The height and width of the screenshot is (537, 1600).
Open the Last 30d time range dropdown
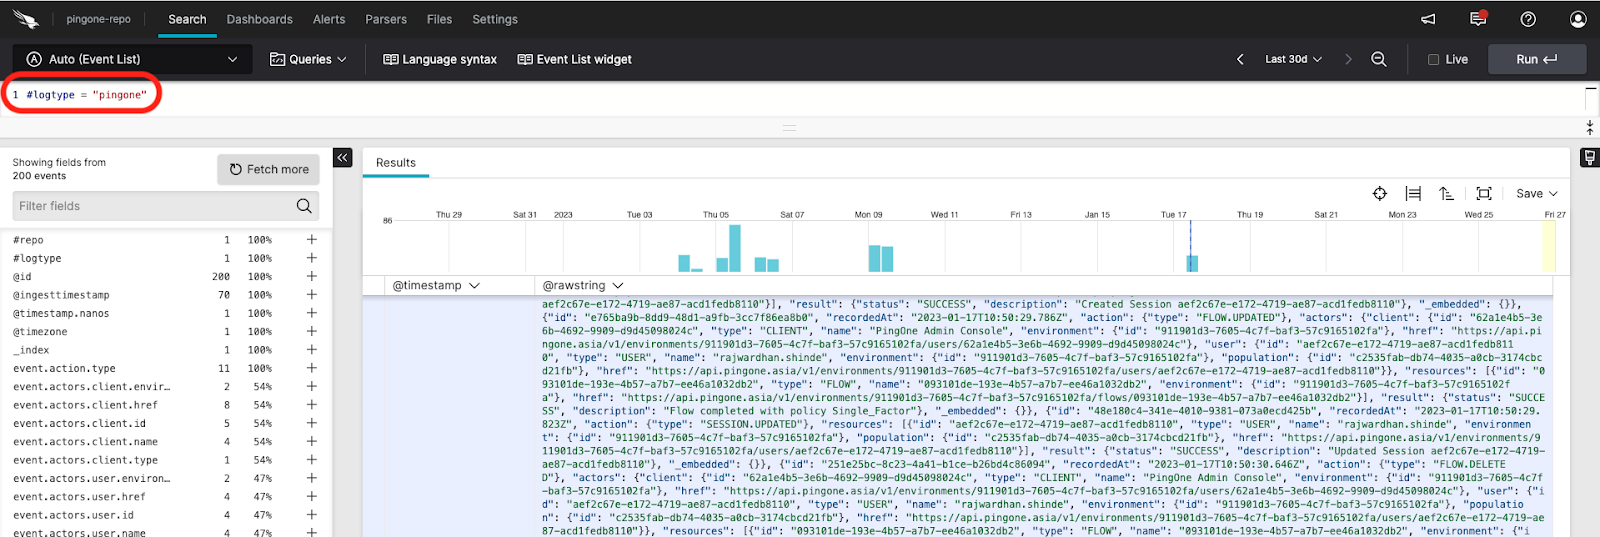(1293, 59)
